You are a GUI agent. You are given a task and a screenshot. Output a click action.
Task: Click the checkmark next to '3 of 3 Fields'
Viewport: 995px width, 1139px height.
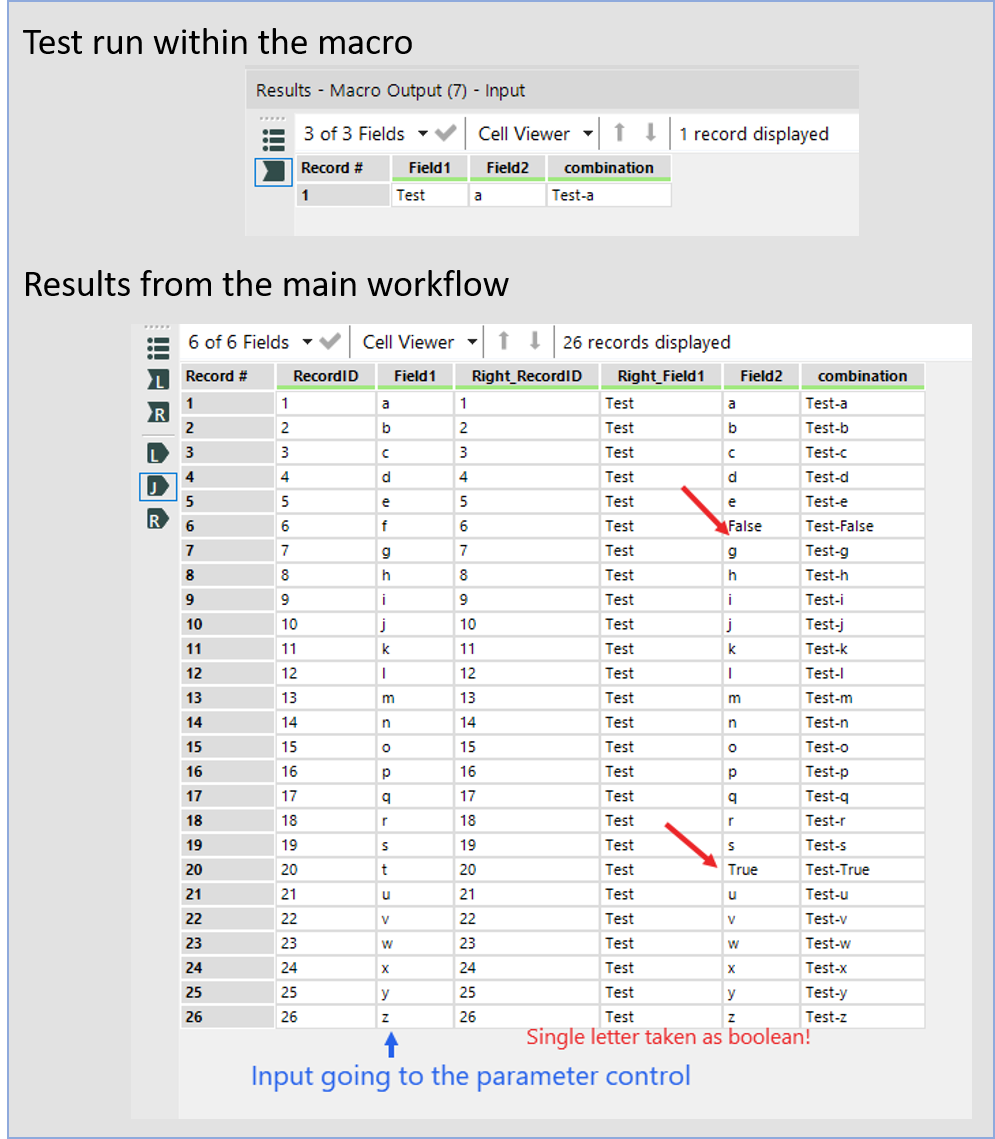tap(445, 134)
